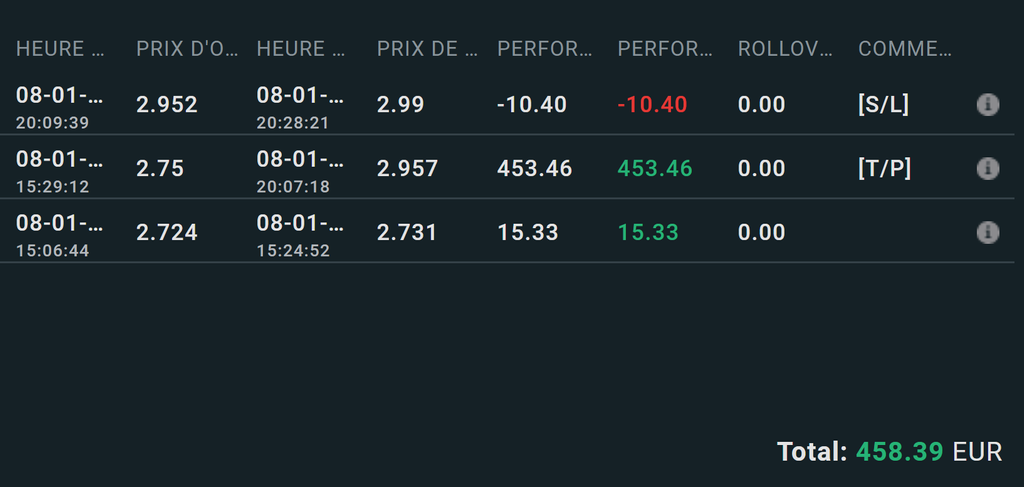The image size is (1024, 487).
Task: Sort by PRIX DE... column header
Action: pyautogui.click(x=423, y=48)
